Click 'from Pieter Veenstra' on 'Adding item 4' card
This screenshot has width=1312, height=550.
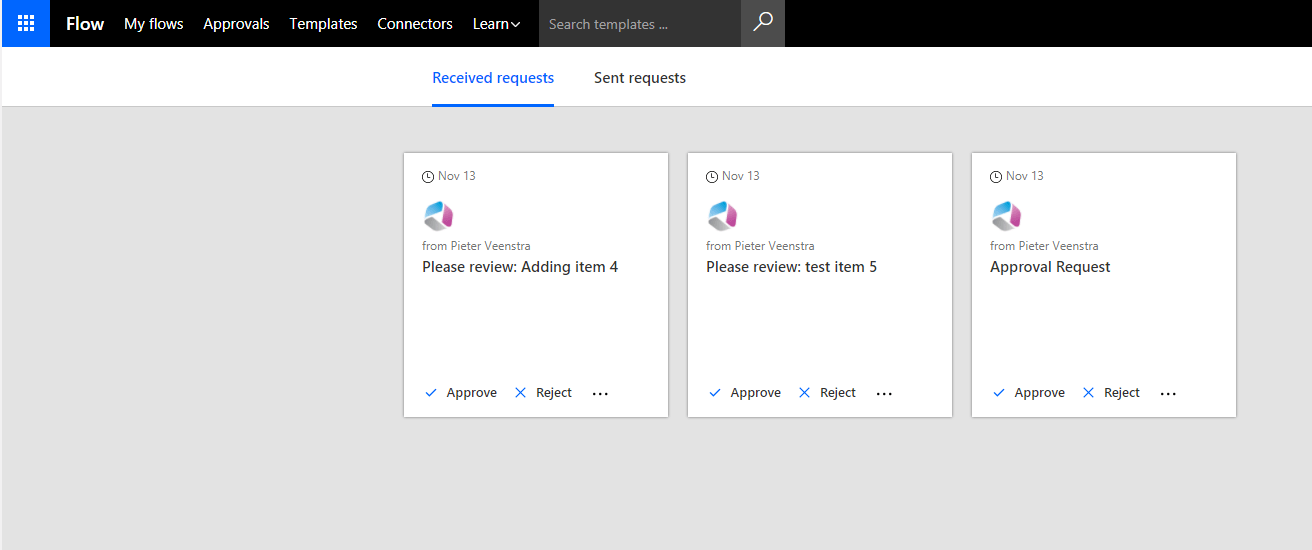pos(476,246)
